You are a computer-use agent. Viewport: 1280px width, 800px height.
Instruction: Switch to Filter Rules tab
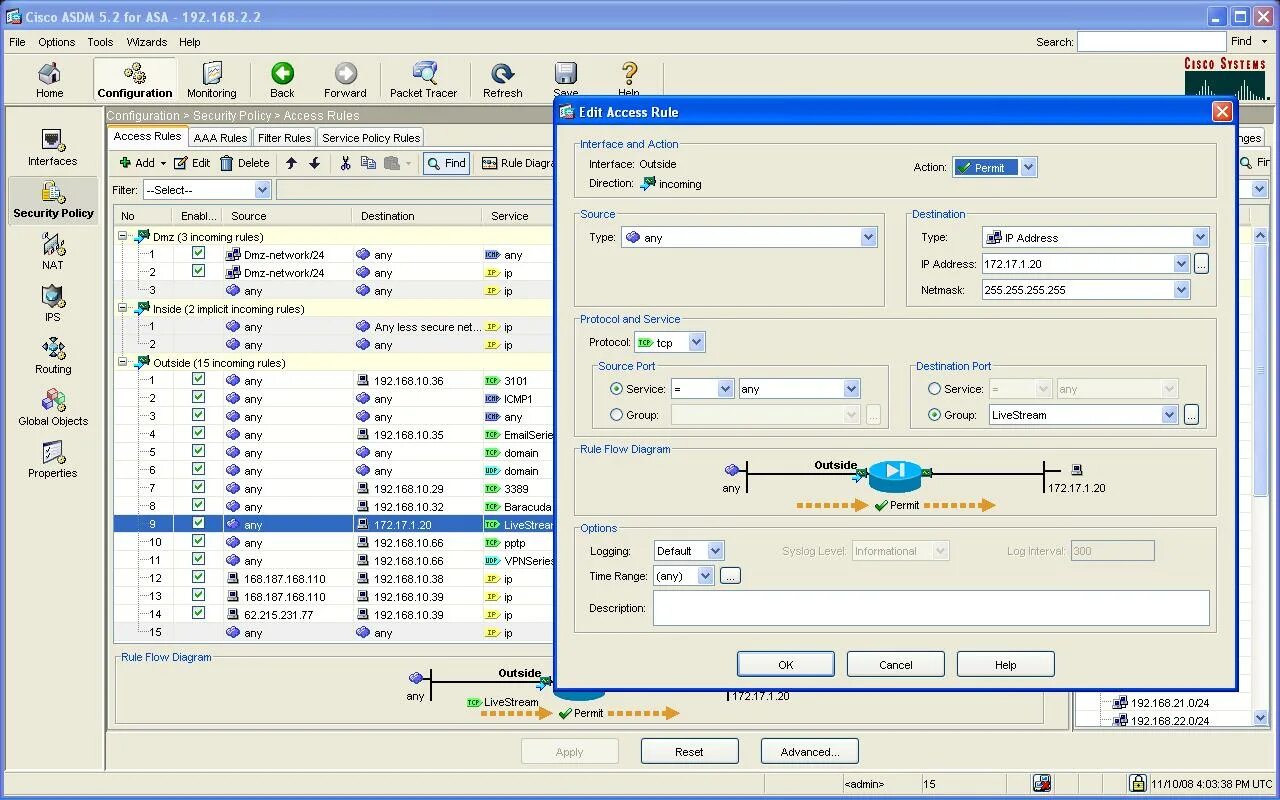click(x=284, y=138)
